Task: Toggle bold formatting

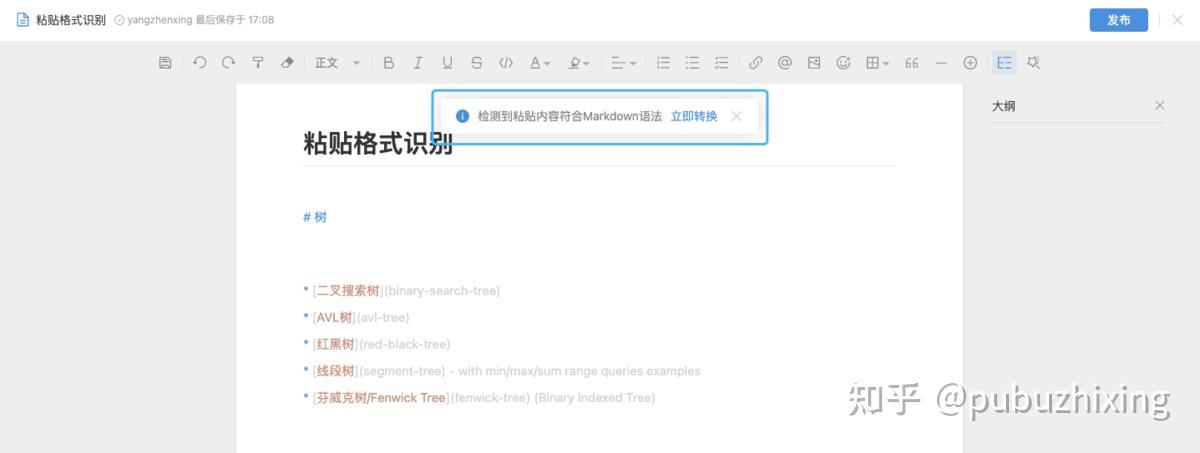Action: click(x=389, y=63)
